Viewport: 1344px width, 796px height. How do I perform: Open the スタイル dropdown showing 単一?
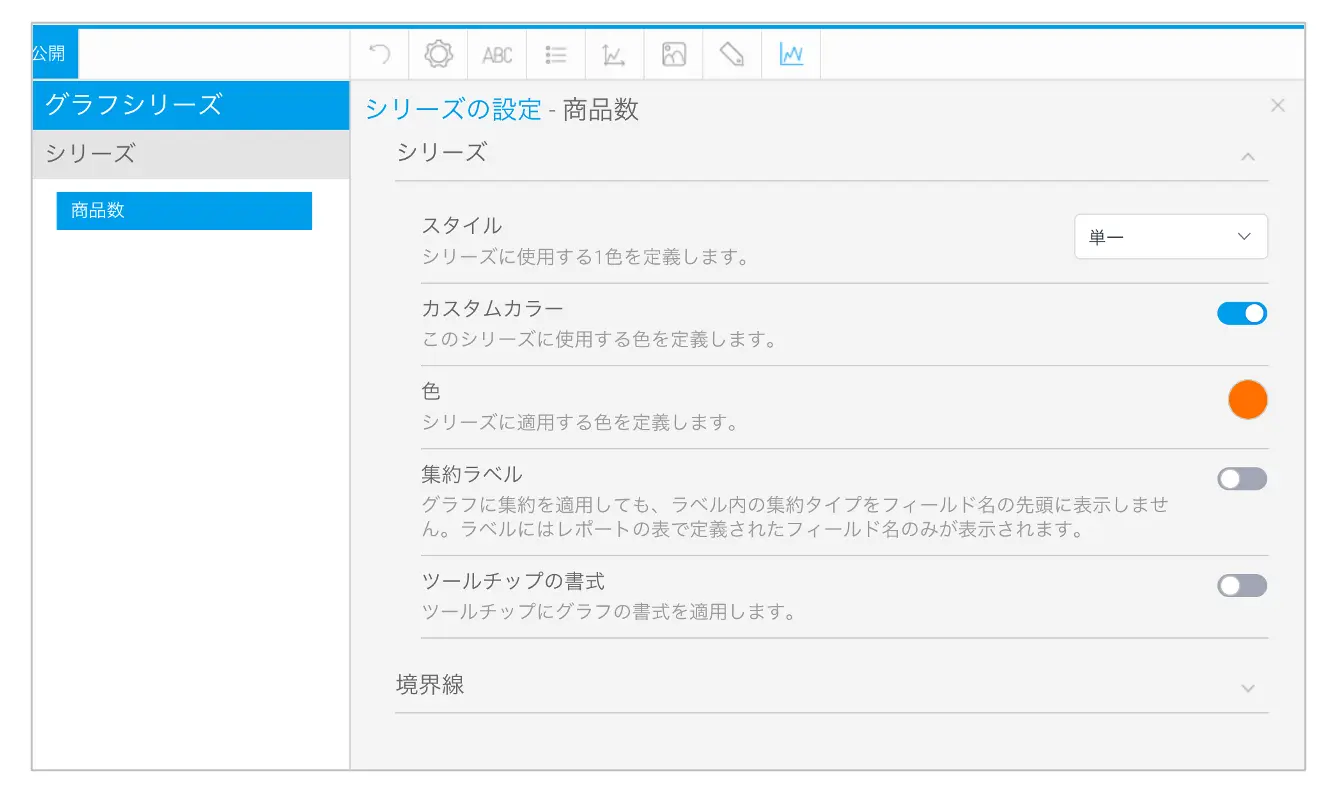[x=1170, y=237]
